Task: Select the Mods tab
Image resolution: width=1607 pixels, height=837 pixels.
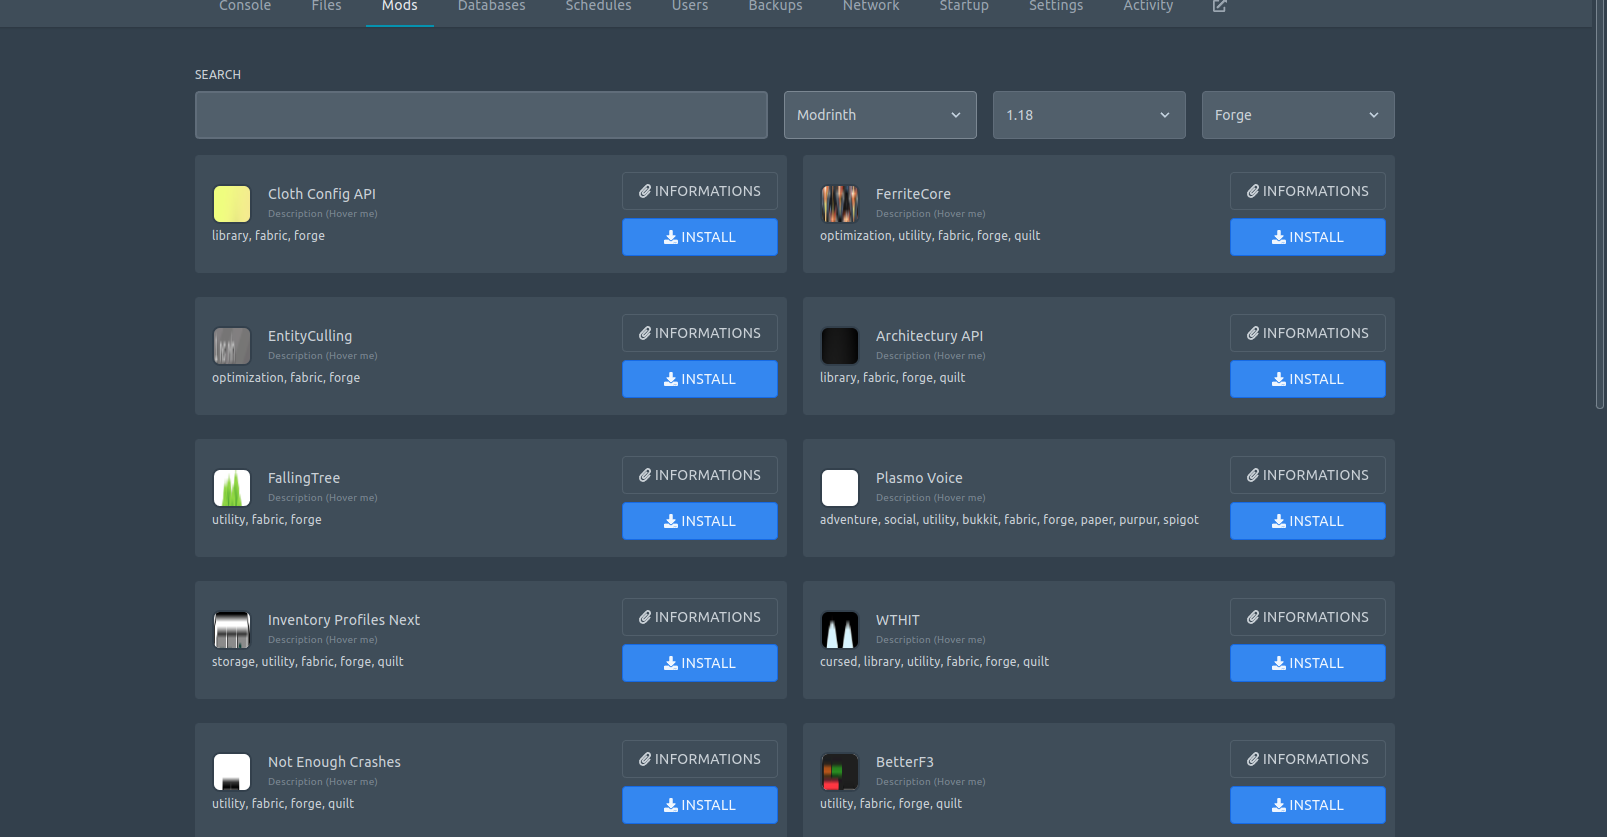Action: coord(399,7)
